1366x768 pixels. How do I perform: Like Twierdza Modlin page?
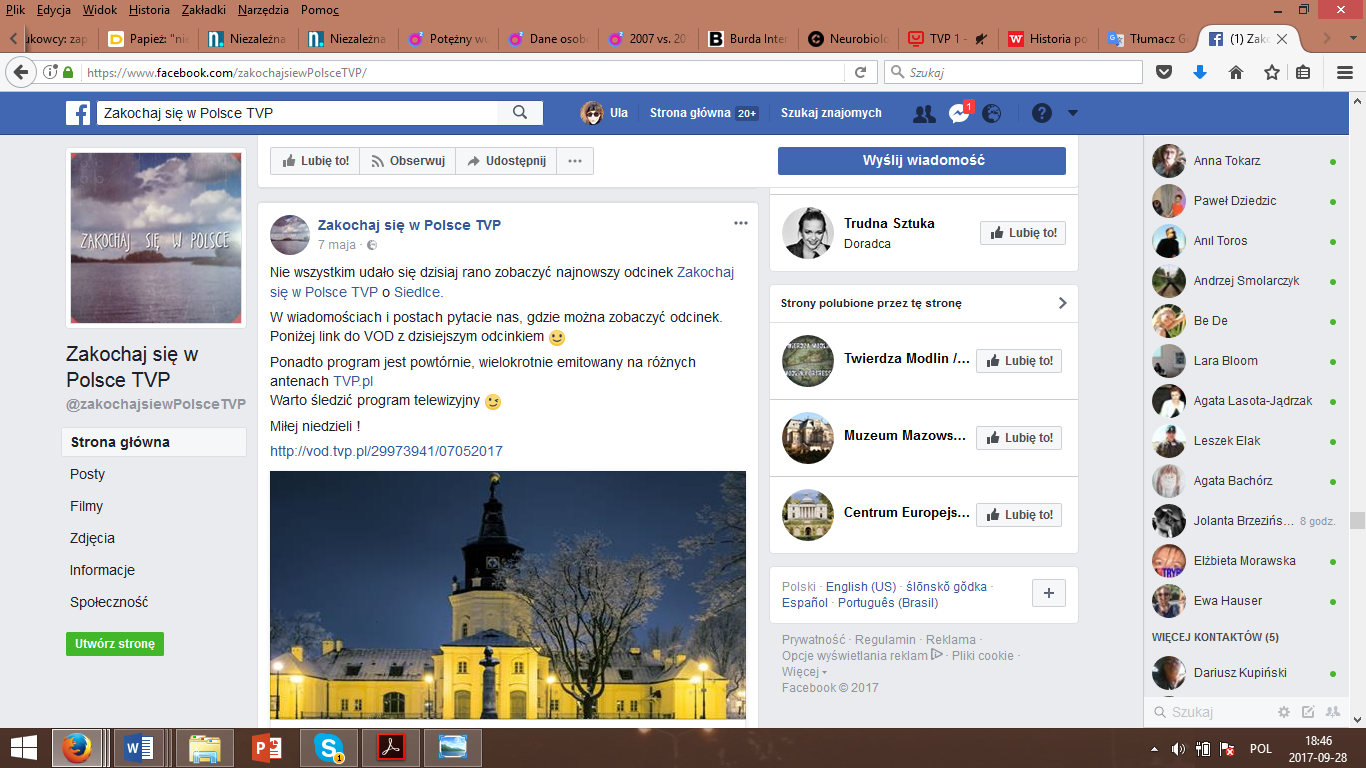(1019, 361)
